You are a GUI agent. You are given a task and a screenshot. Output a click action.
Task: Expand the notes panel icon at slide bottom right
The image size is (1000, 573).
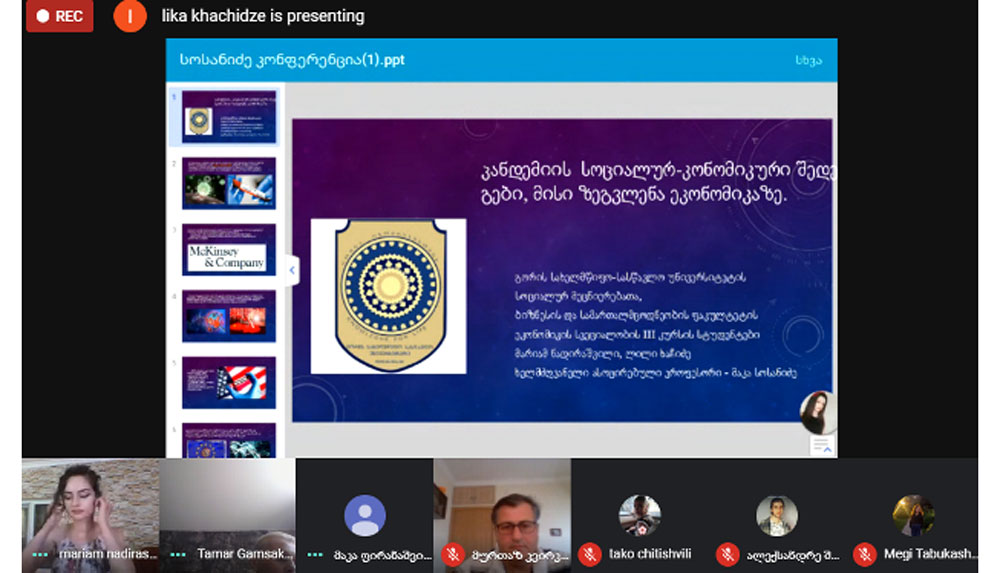(822, 446)
